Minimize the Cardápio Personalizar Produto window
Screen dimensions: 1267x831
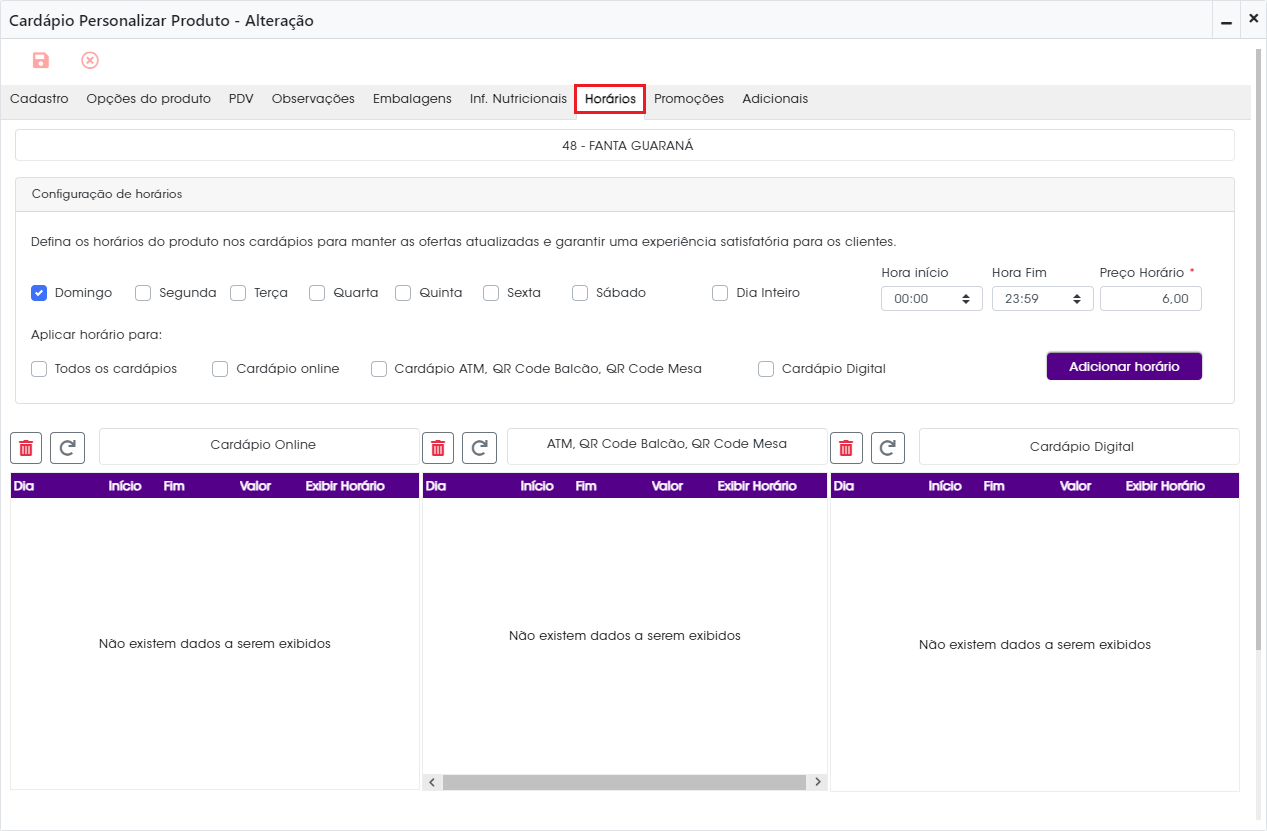pos(1227,20)
